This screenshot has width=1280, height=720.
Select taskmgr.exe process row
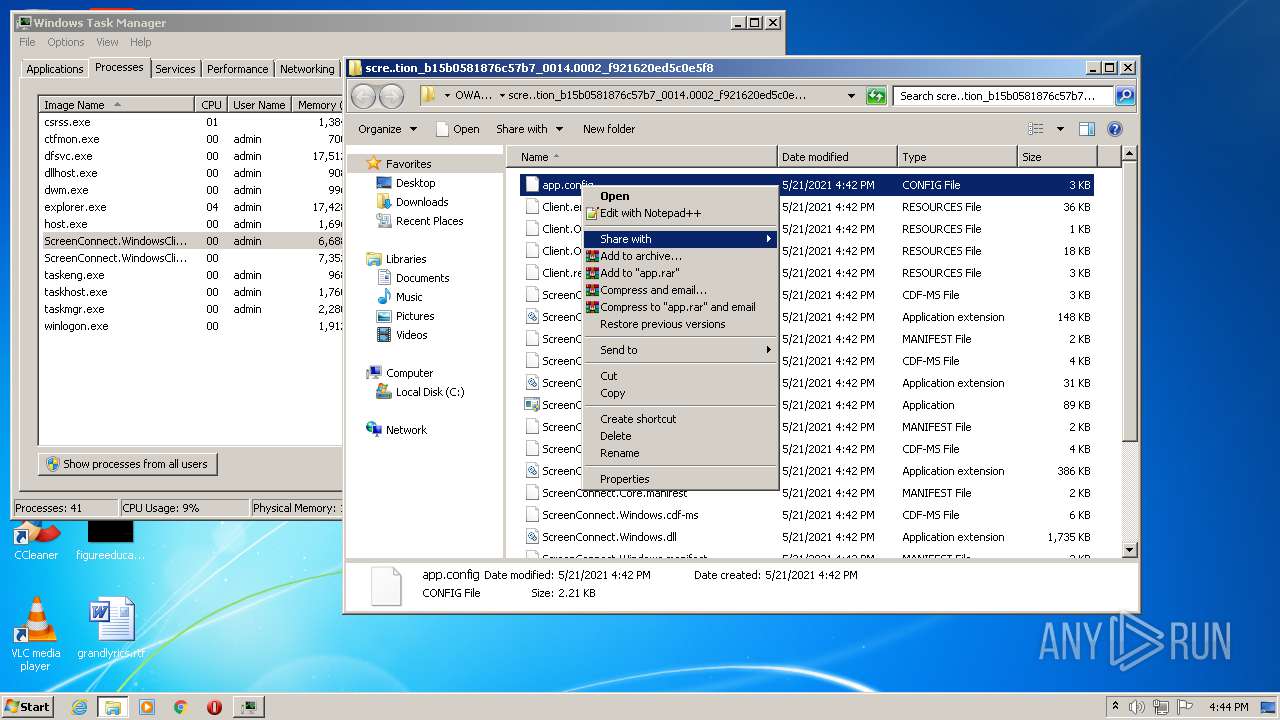[190, 309]
